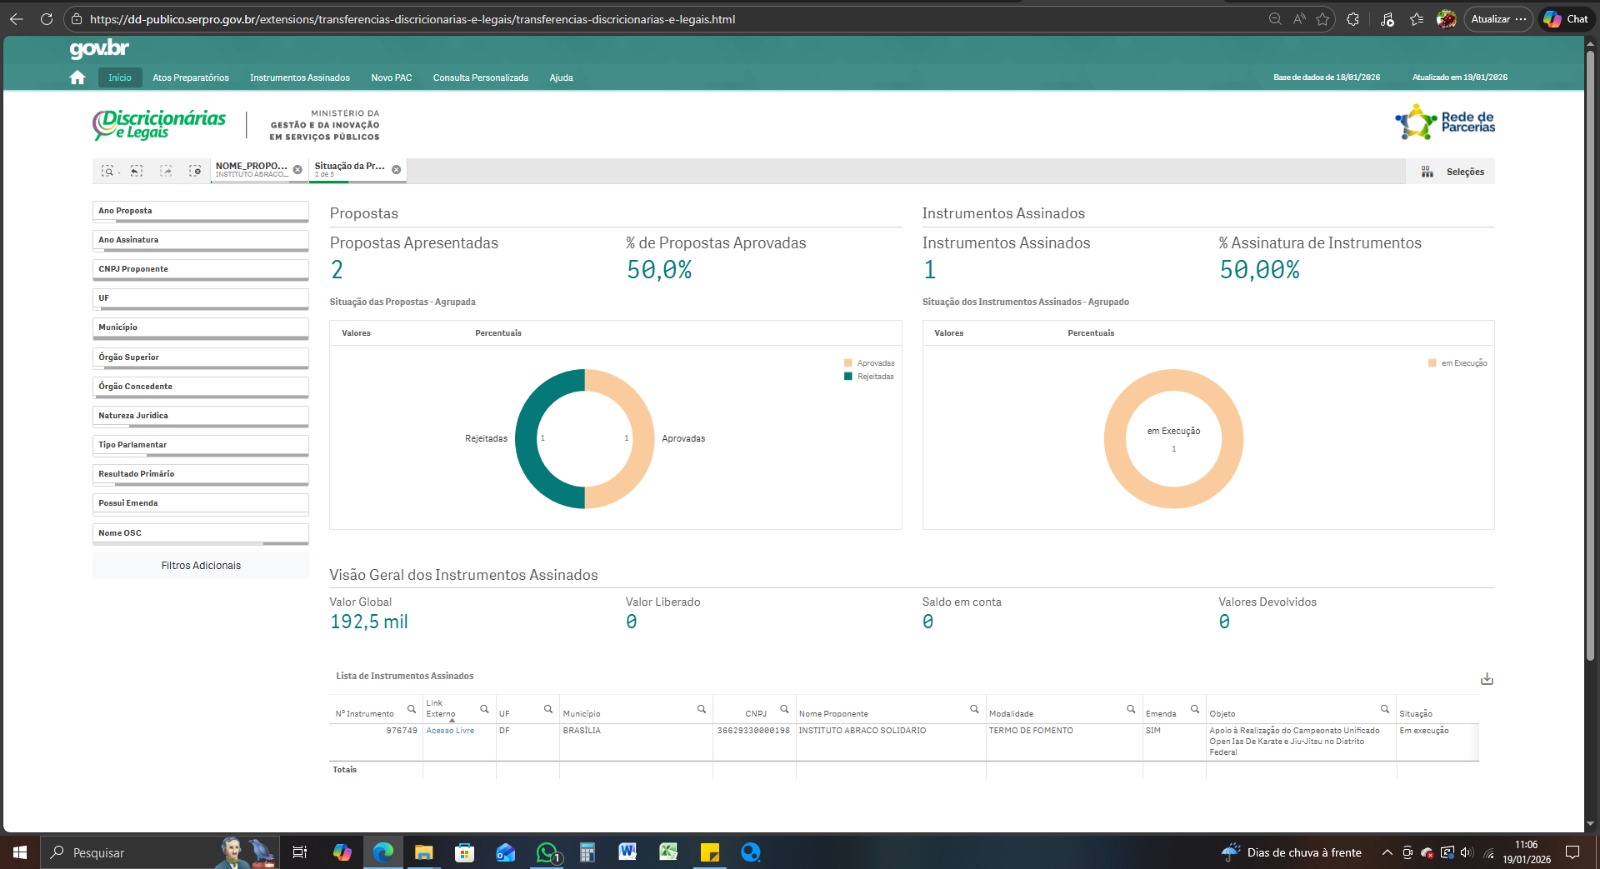Image resolution: width=1600 pixels, height=869 pixels.
Task: Clear all selections using the toolbar icon
Action: [195, 171]
